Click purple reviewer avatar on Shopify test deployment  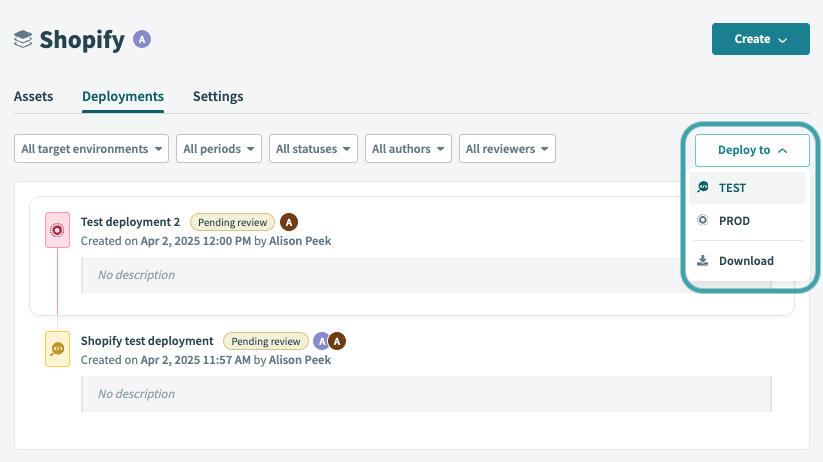tap(322, 341)
